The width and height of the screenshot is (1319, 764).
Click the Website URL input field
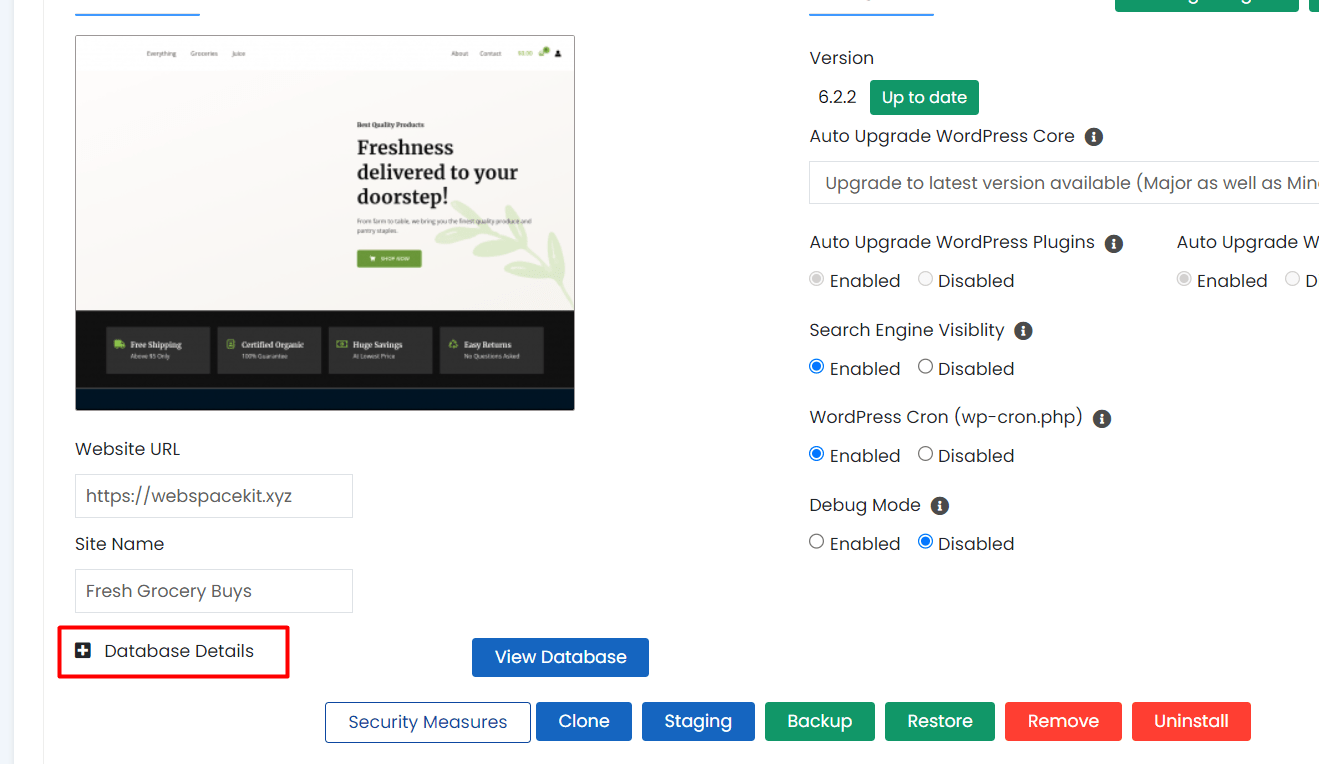pos(214,496)
